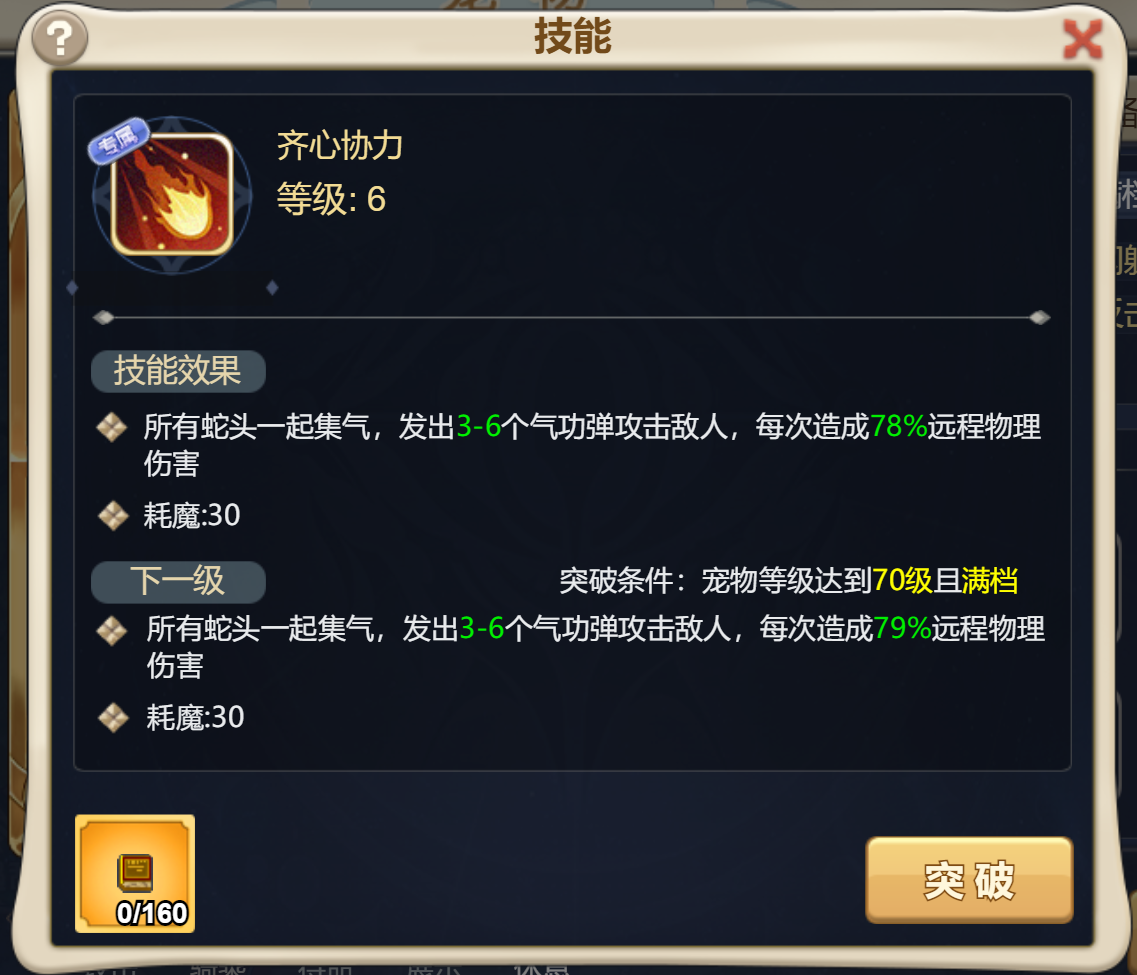
Task: Close the 技能 dialog with red X
Action: point(1083,40)
